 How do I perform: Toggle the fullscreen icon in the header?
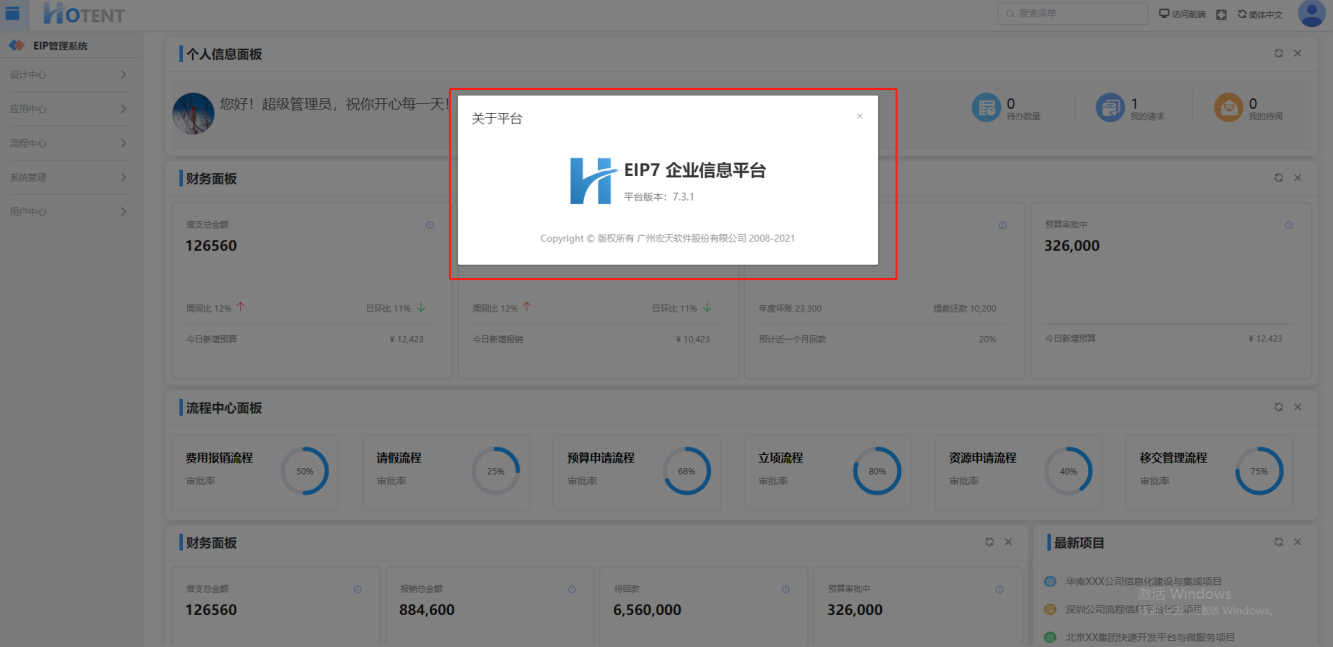[x=1221, y=14]
